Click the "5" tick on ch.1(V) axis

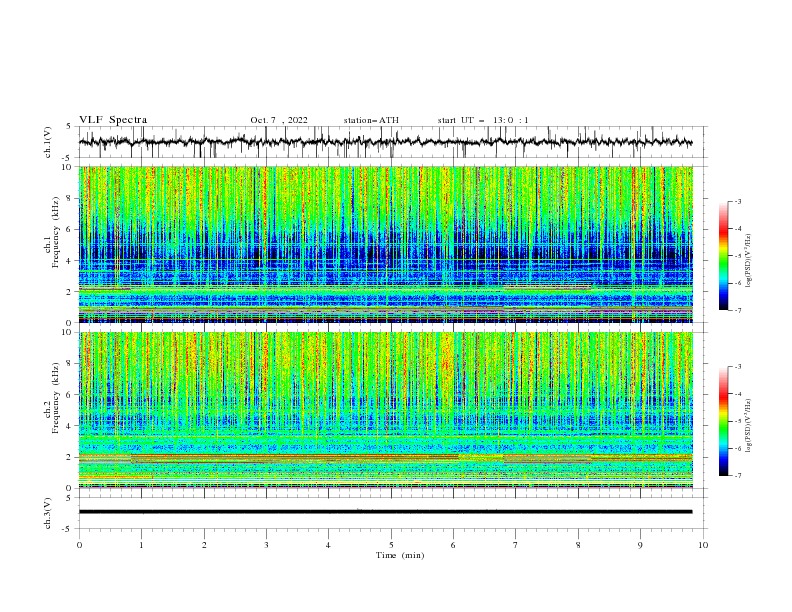[x=70, y=127]
